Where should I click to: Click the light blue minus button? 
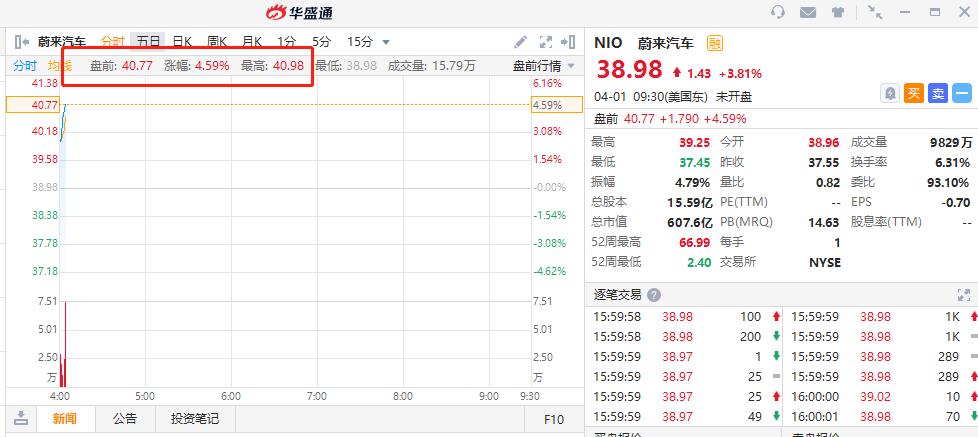(962, 94)
